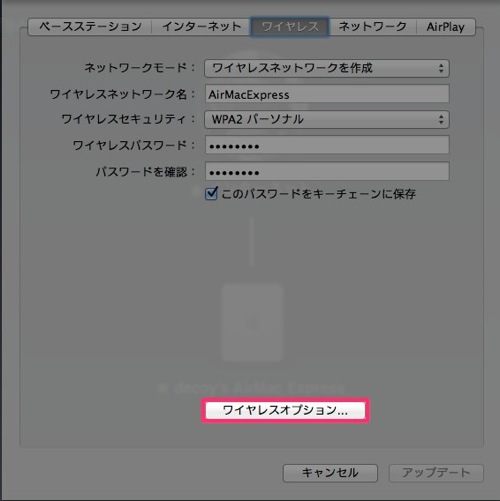This screenshot has height=501, width=500.
Task: Open ワイヤレスオプション... button
Action: tap(285, 410)
